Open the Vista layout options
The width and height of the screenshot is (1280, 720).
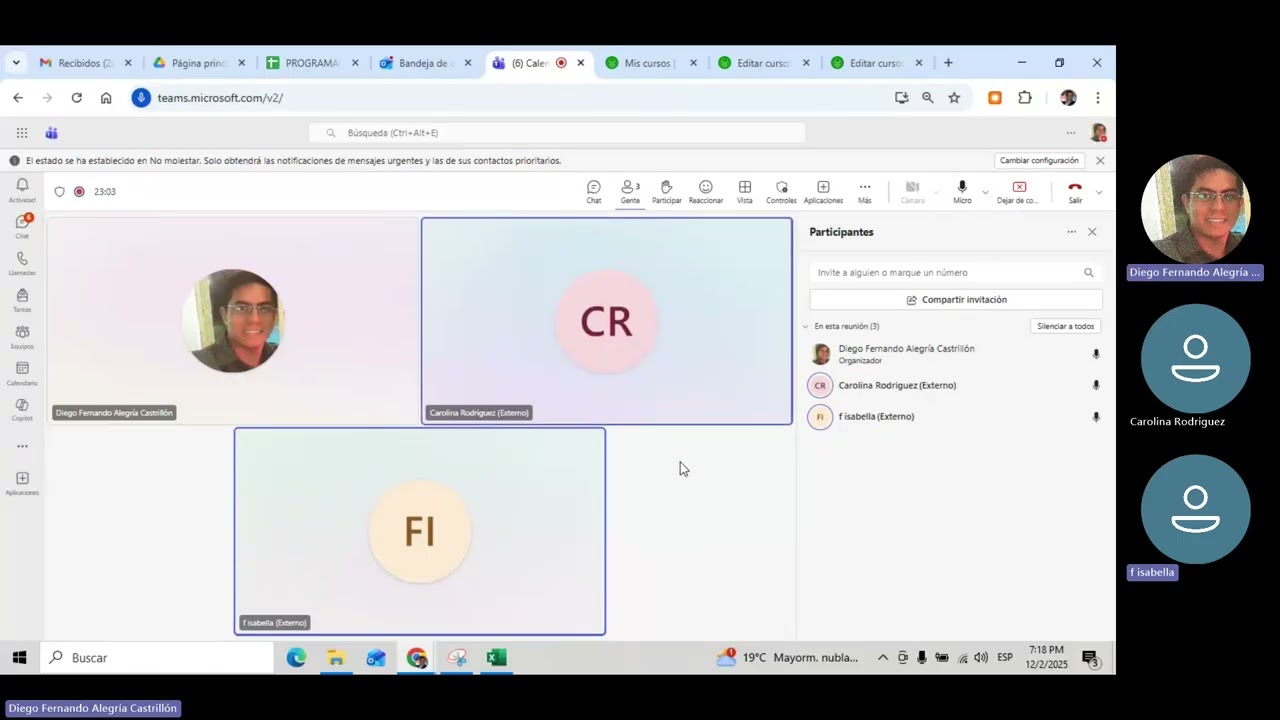[745, 192]
